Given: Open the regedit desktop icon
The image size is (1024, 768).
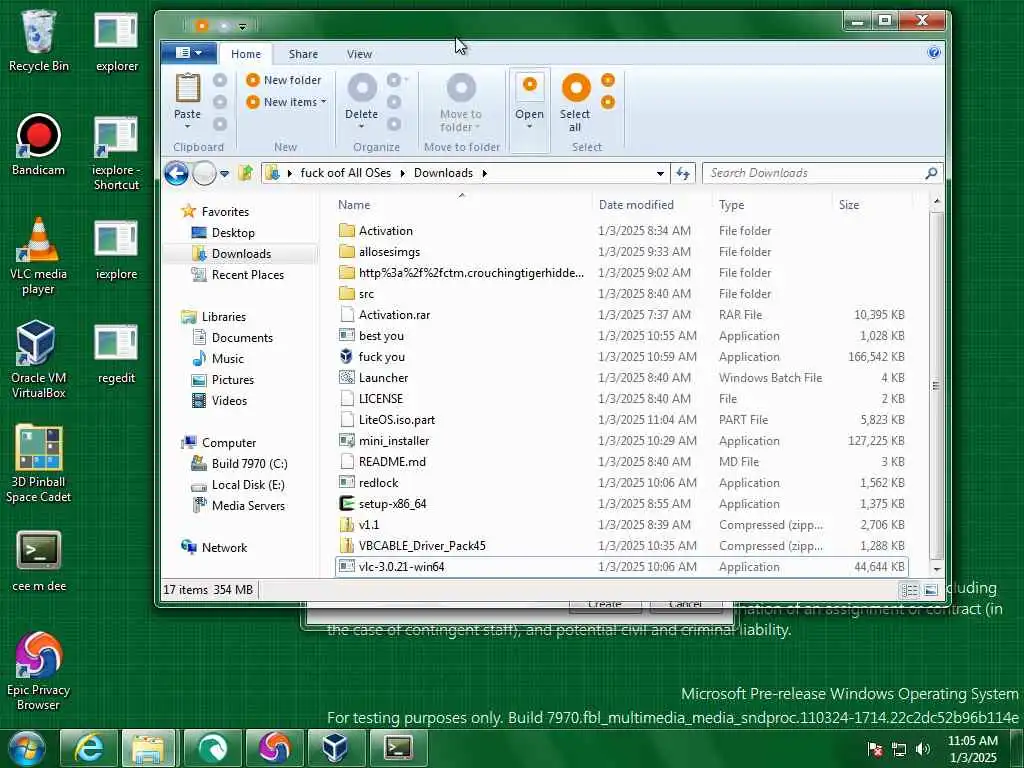Looking at the screenshot, I should [116, 354].
